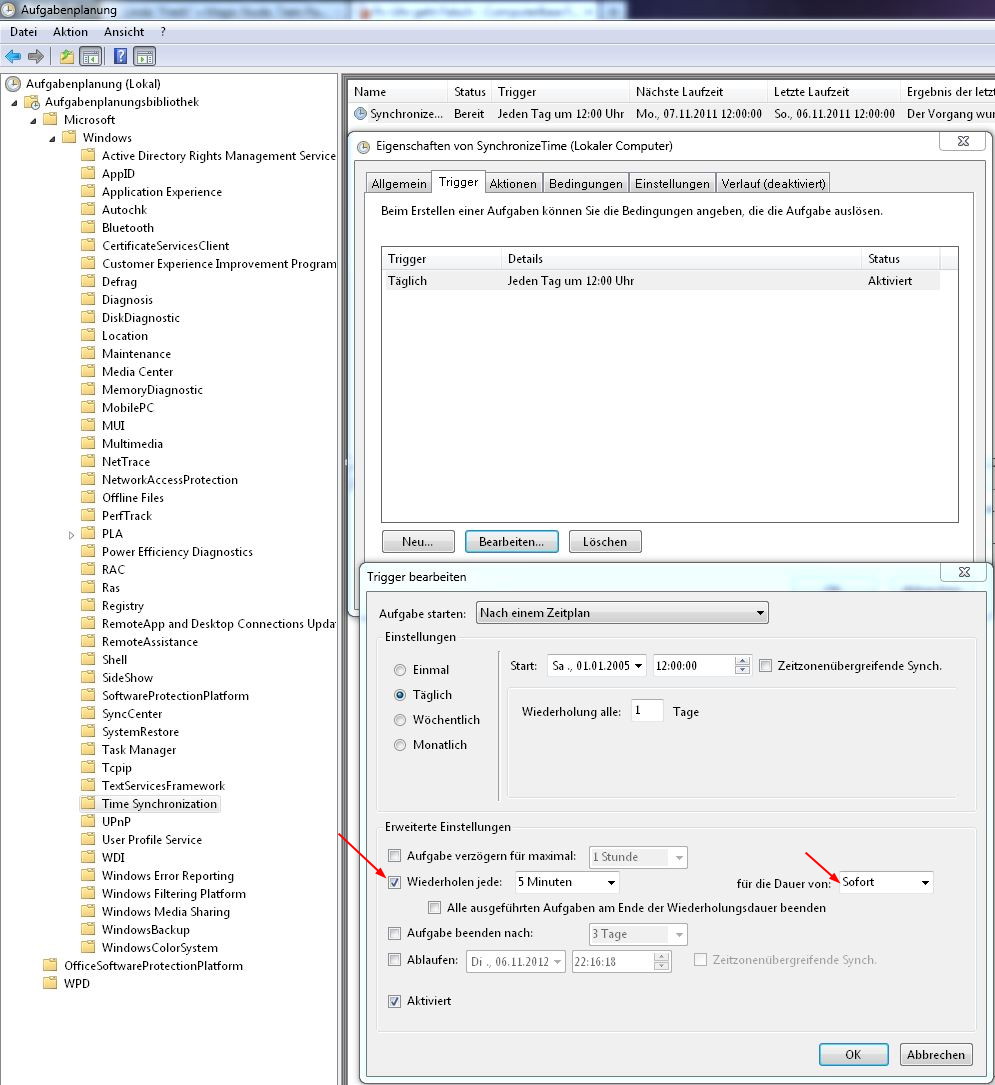Click the OfficeSoftwareProtectionPlatform folder icon

[50, 965]
